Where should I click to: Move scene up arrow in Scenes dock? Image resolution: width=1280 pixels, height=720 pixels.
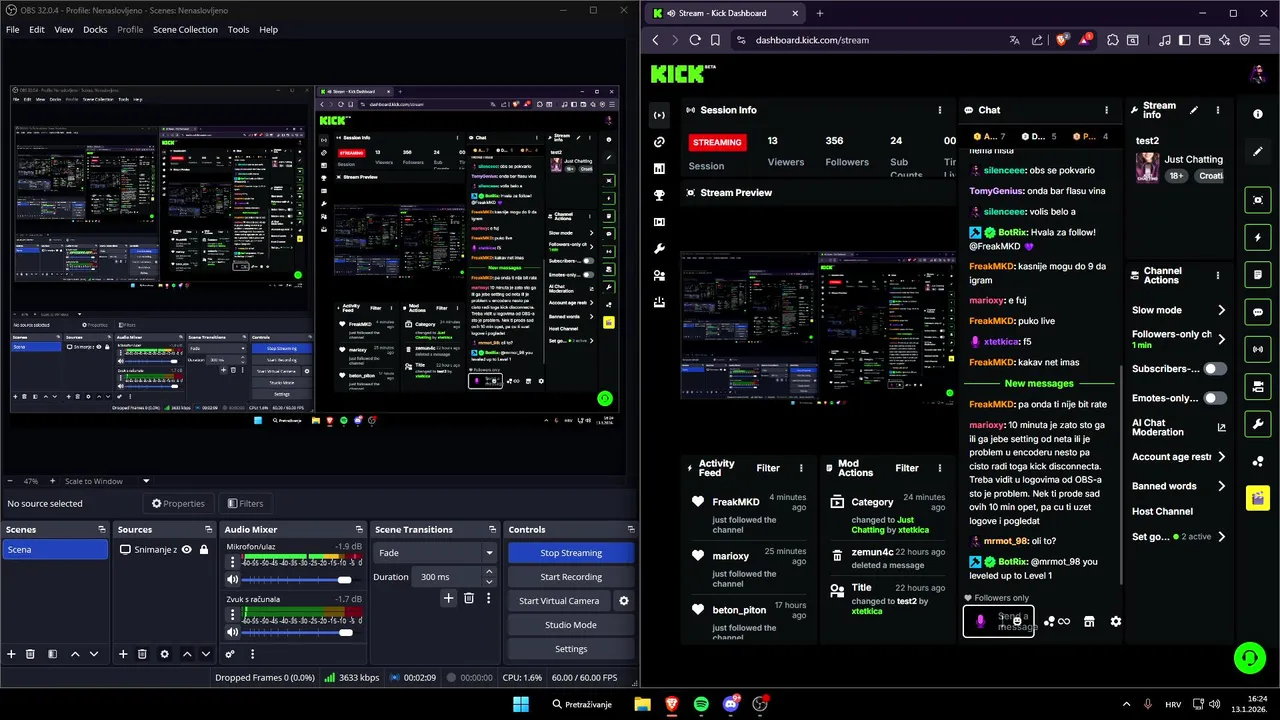(75, 654)
